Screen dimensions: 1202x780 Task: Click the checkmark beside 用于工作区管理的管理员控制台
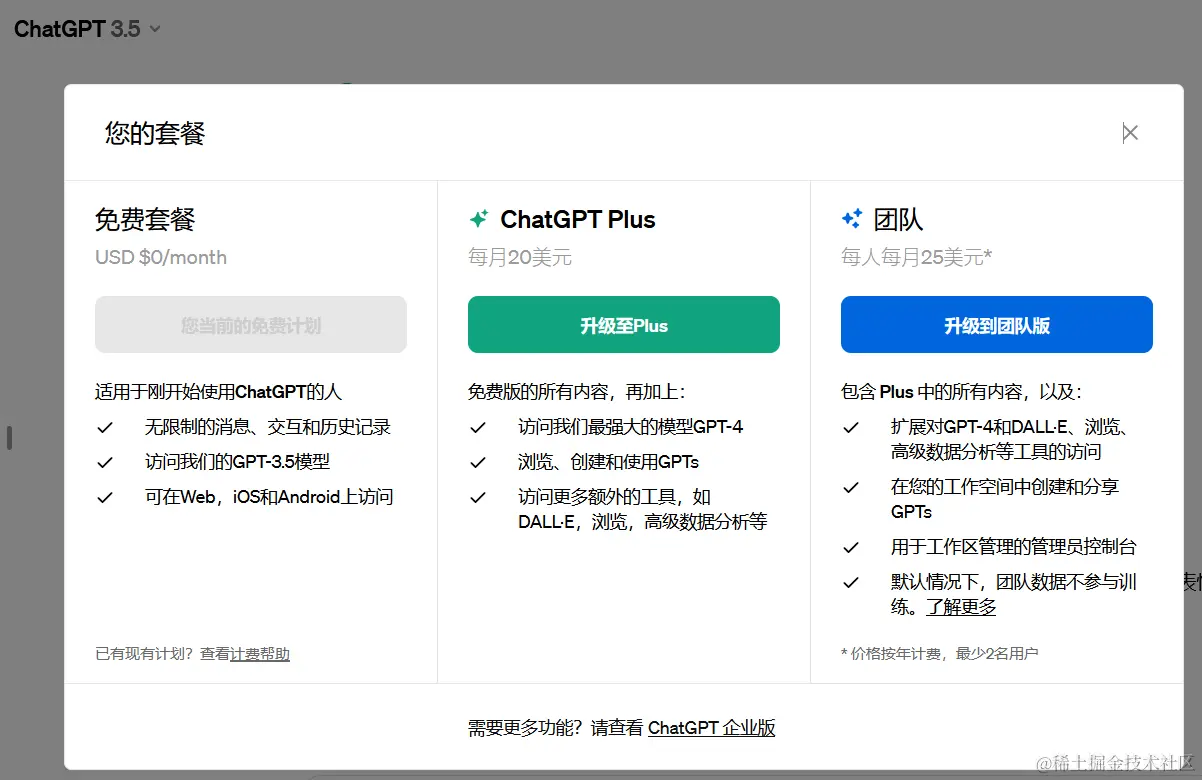[851, 547]
